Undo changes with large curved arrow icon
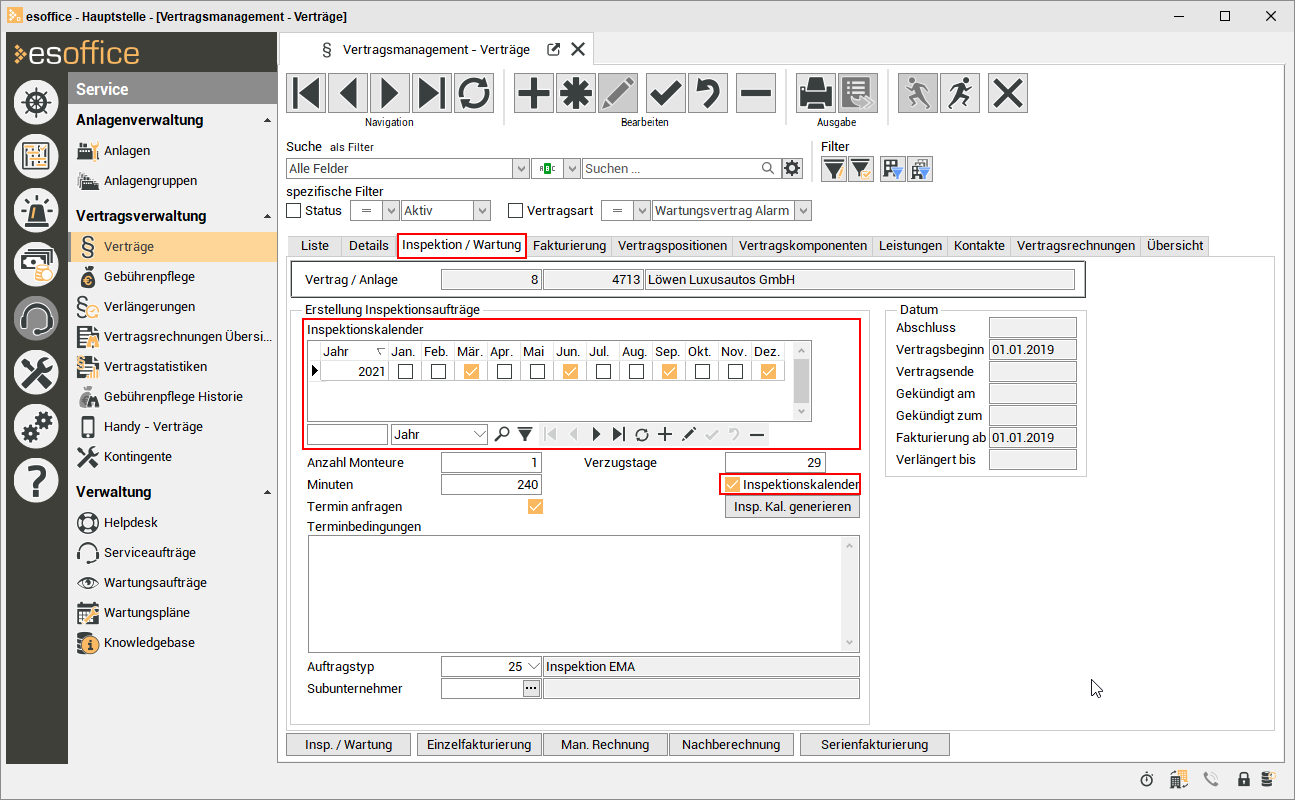This screenshot has width=1295, height=800. [708, 93]
